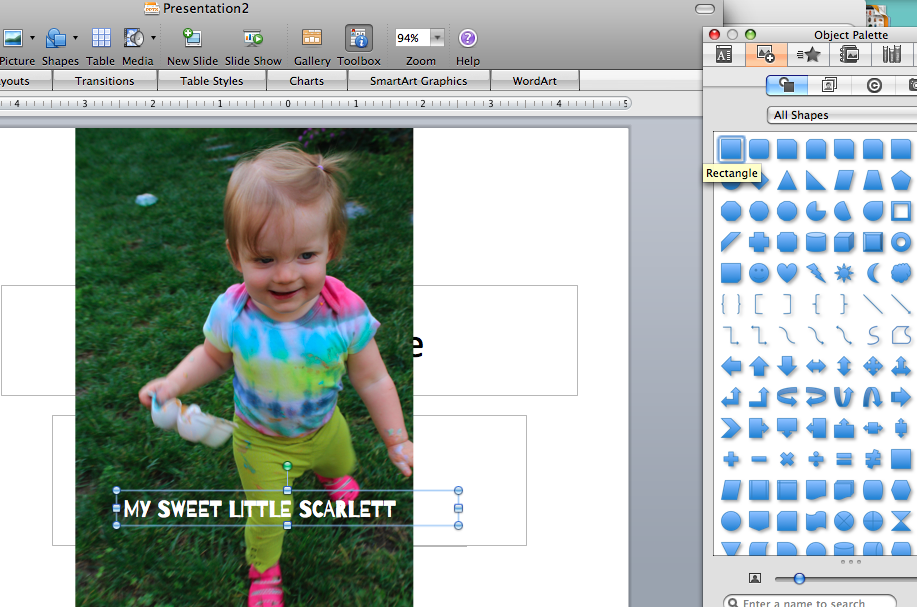Open the SmartArt Graphics tab
This screenshot has height=607, width=917.
[418, 81]
